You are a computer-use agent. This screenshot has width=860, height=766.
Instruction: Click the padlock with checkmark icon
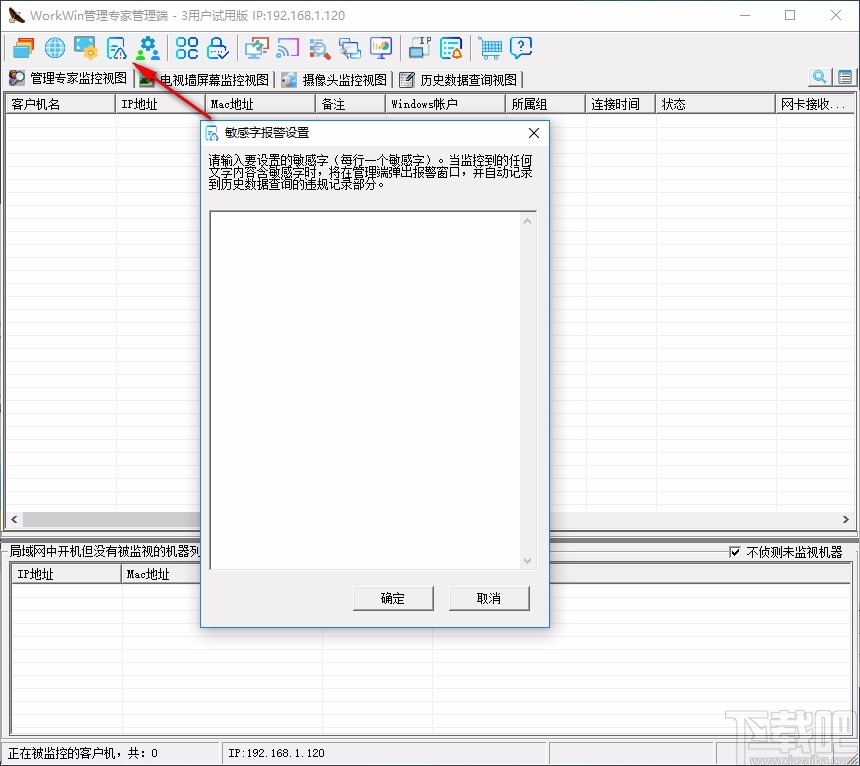[x=218, y=48]
